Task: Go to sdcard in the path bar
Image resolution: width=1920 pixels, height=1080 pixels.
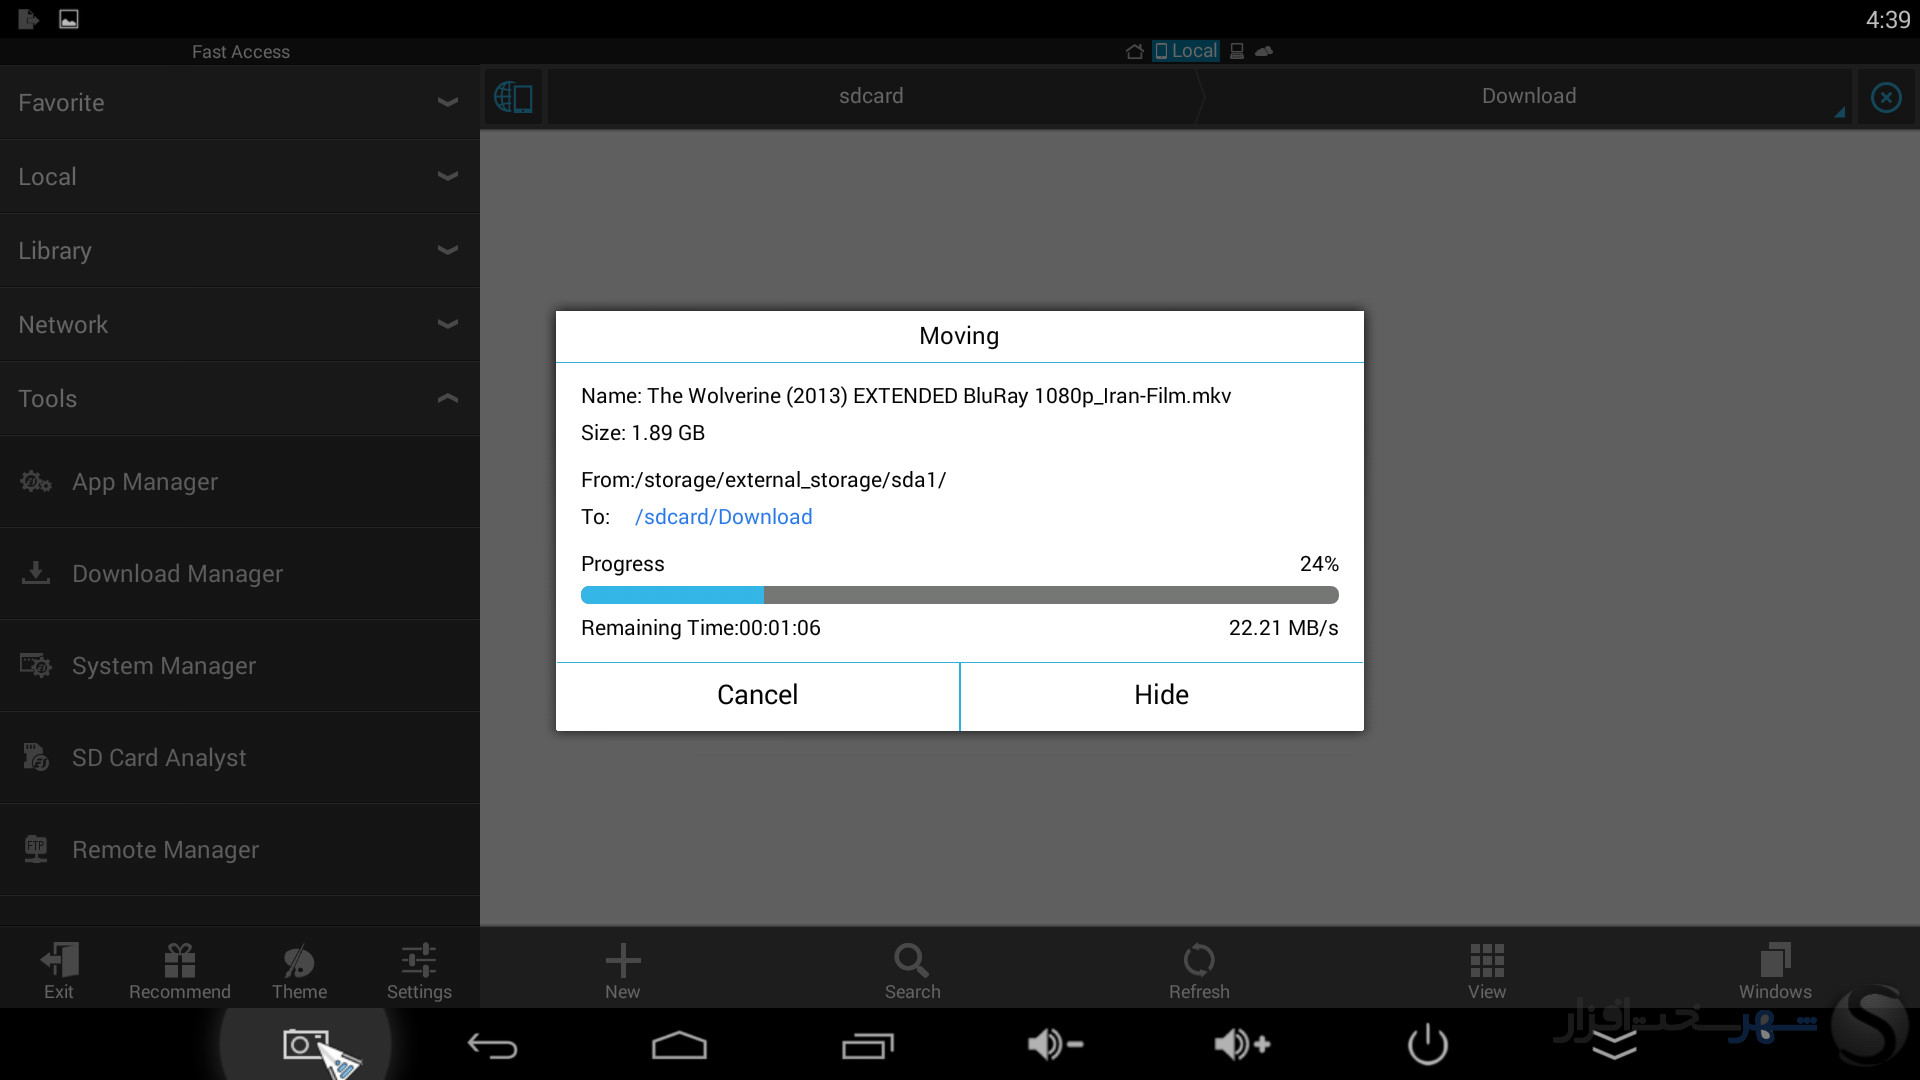Action: tap(871, 96)
